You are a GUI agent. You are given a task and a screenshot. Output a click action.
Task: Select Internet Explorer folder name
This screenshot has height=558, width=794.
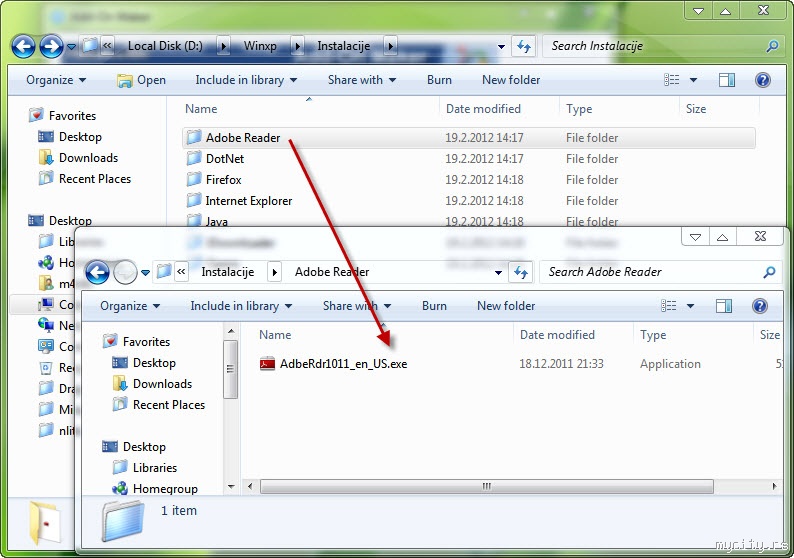[249, 201]
